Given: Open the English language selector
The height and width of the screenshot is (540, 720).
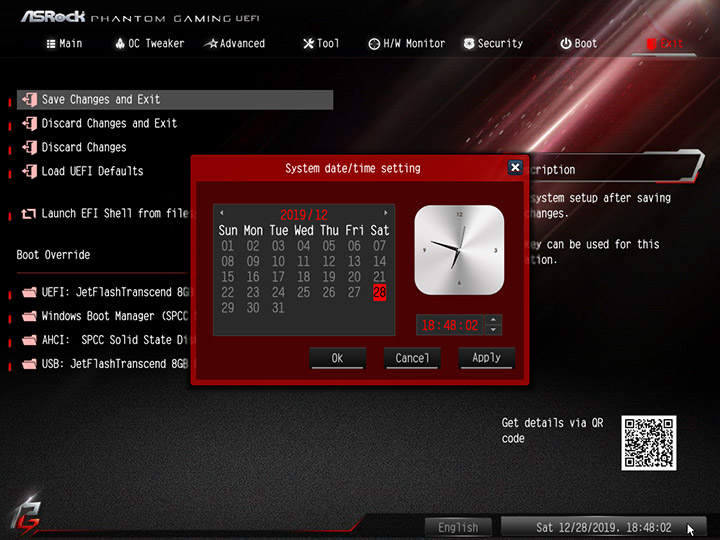Looking at the screenshot, I should click(458, 527).
